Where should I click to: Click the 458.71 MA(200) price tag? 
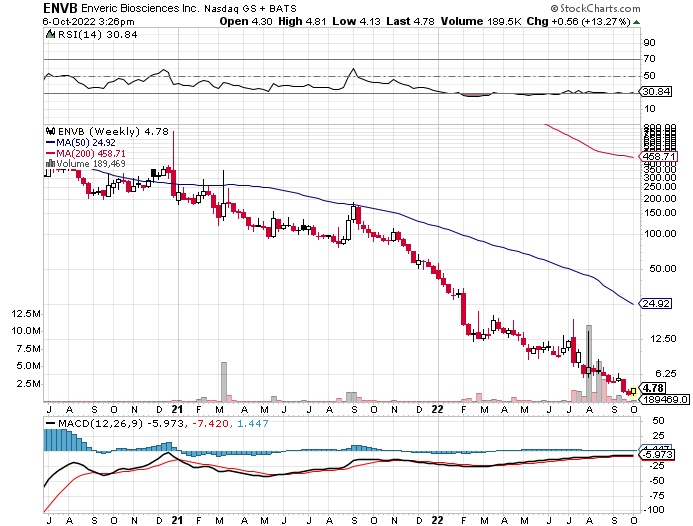(659, 156)
